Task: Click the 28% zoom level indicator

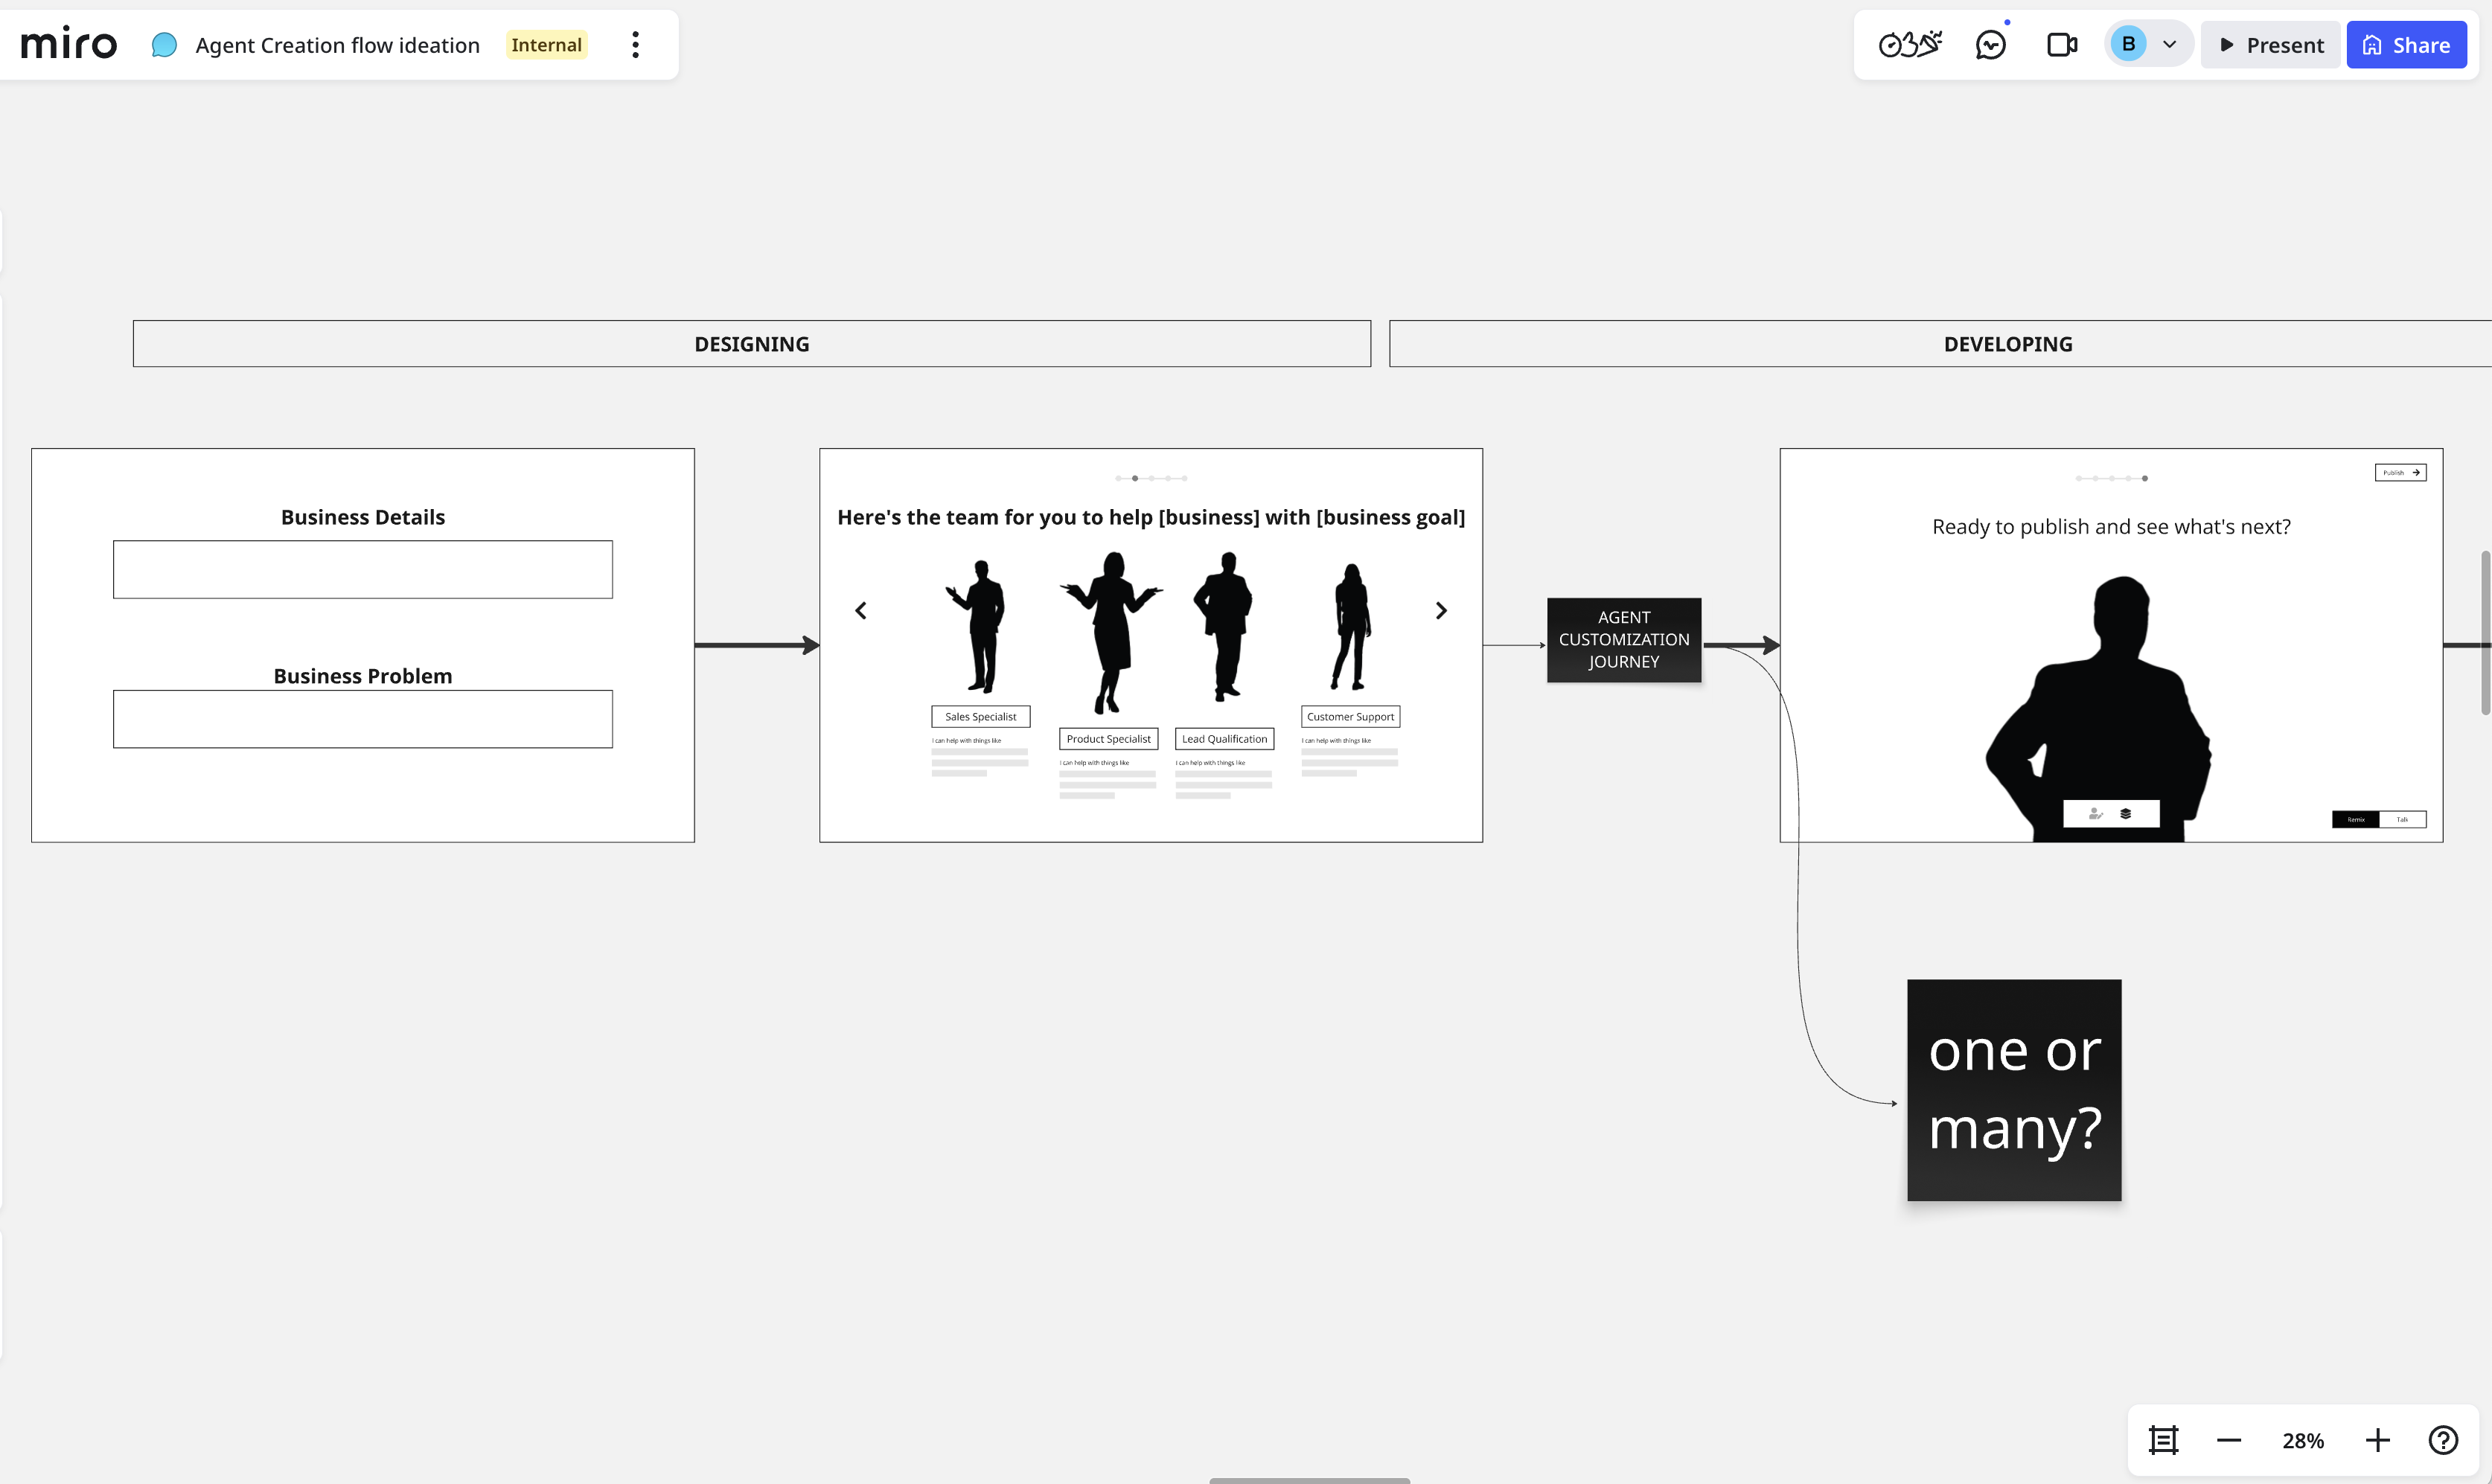Action: click(2302, 1440)
